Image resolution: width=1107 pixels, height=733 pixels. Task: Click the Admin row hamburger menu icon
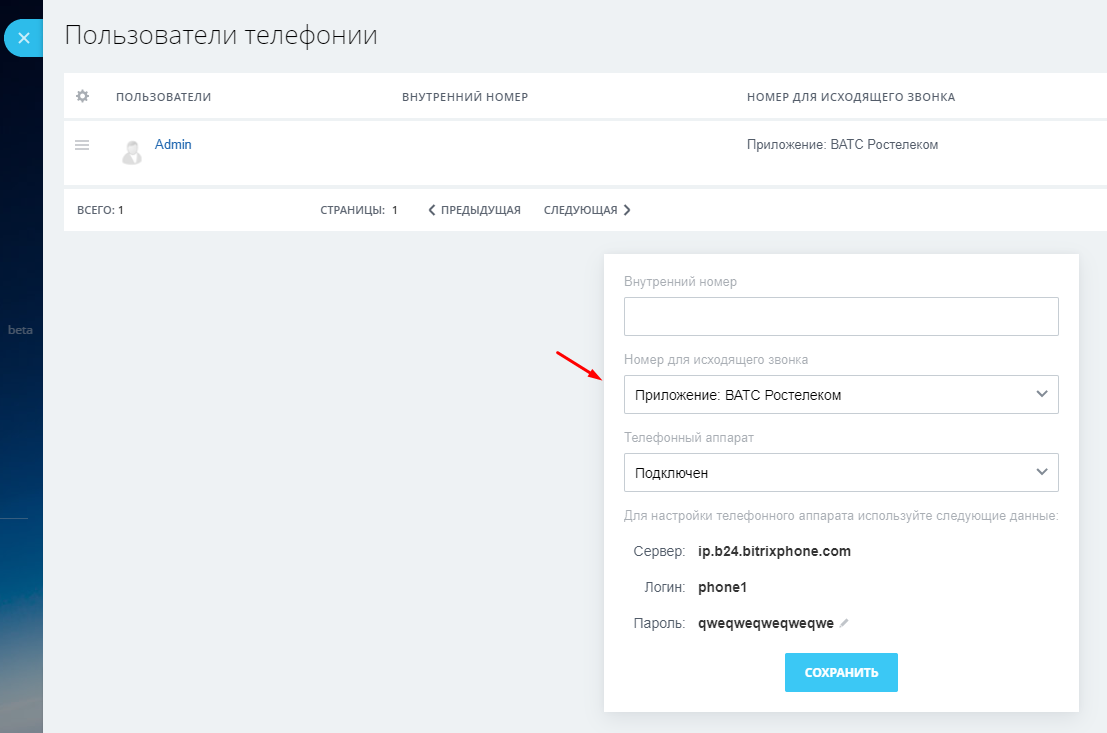tap(82, 145)
